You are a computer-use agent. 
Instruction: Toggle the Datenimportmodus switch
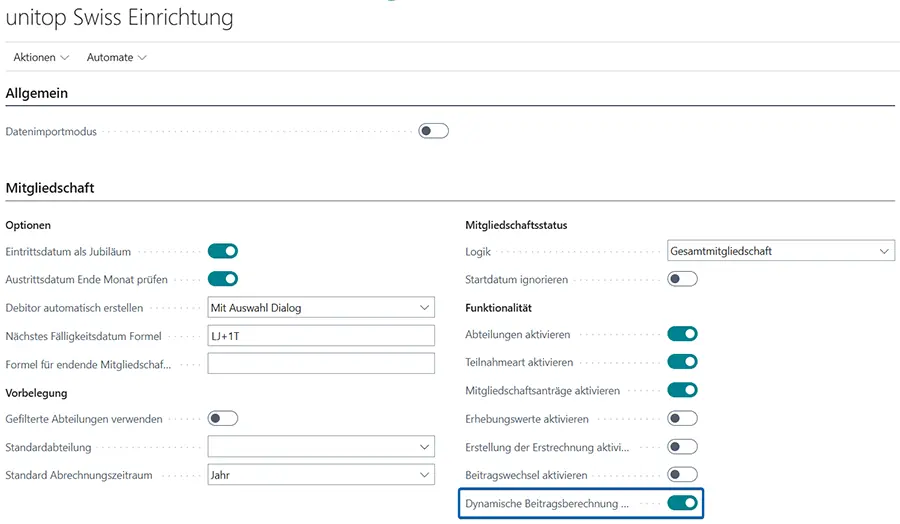pos(433,131)
